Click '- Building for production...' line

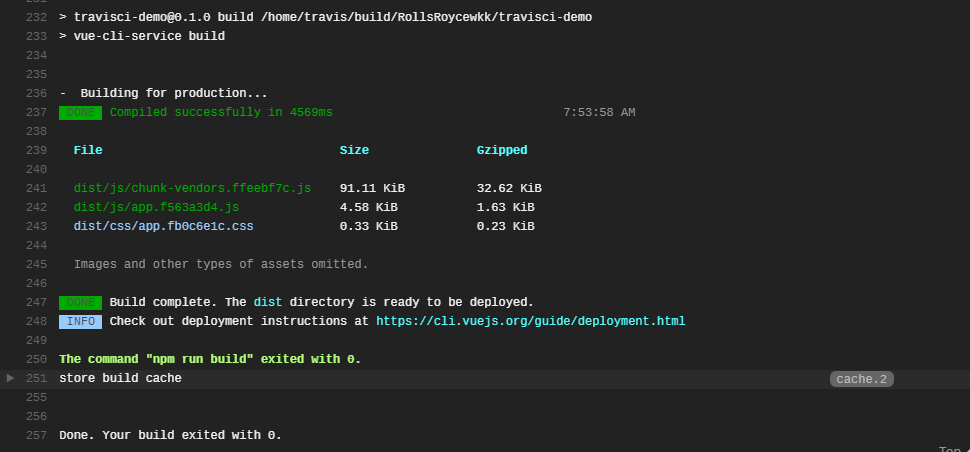point(163,93)
